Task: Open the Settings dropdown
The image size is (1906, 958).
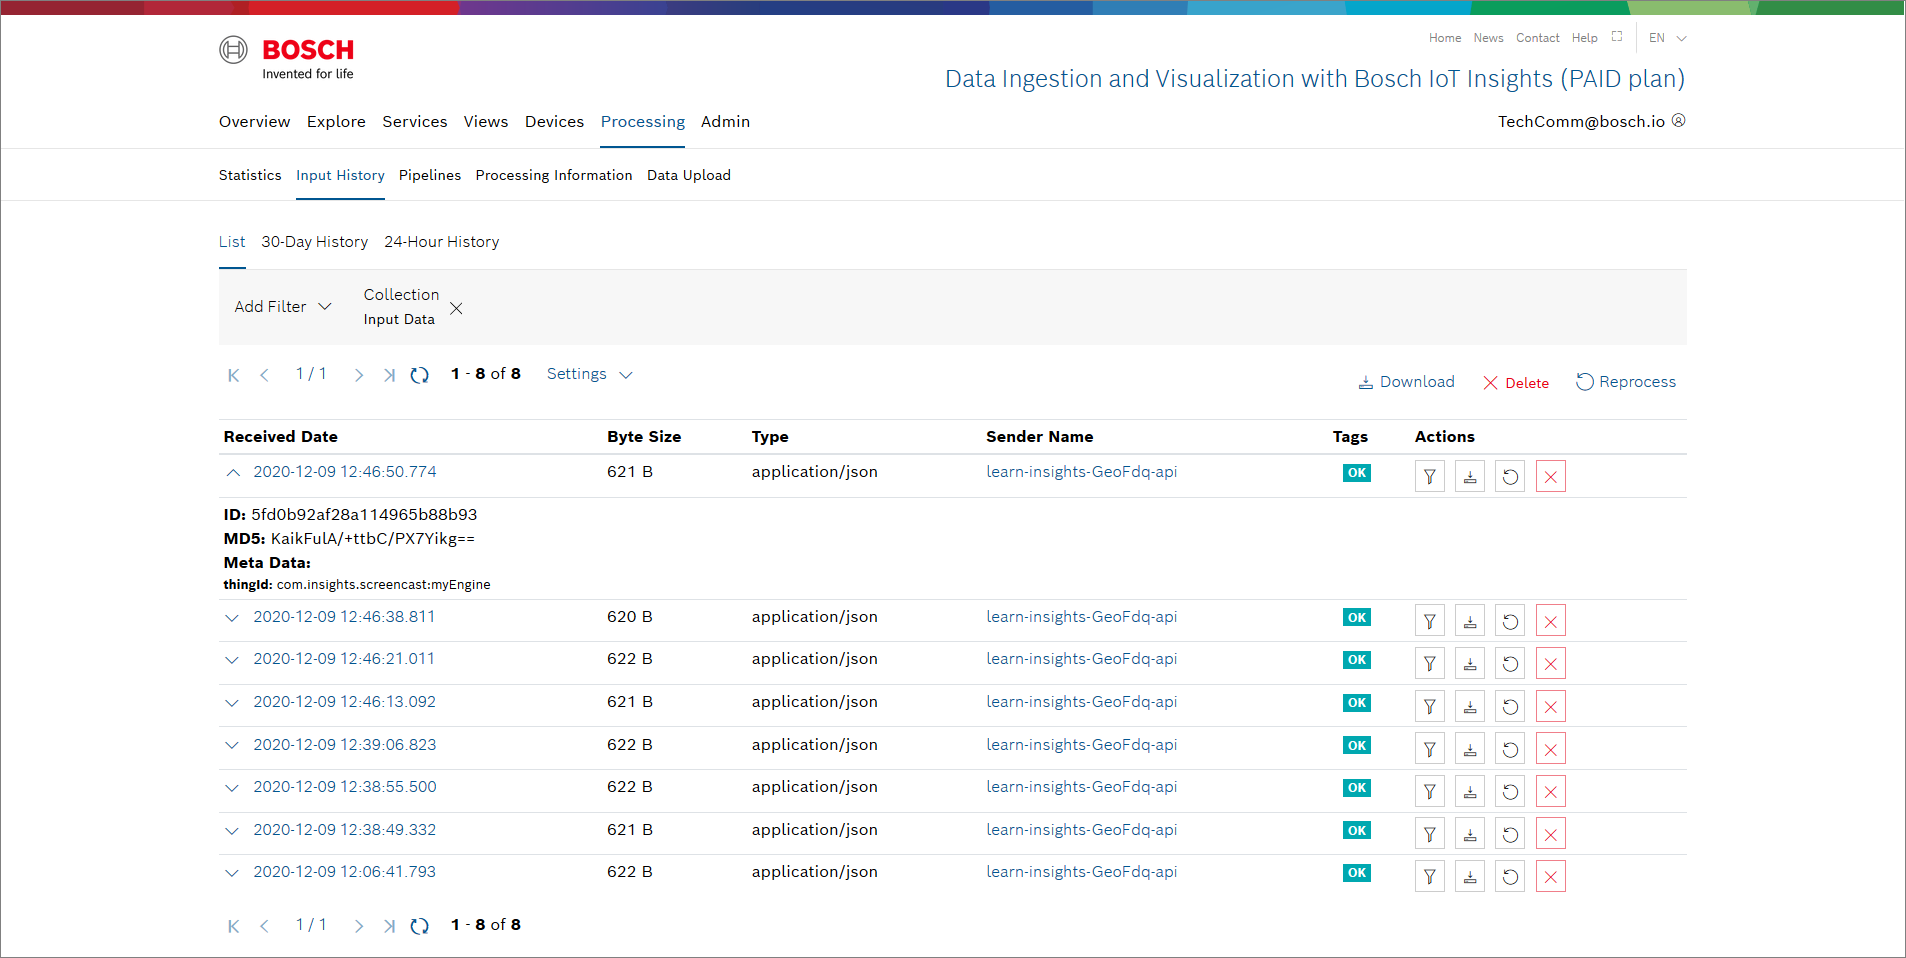Action: [589, 374]
